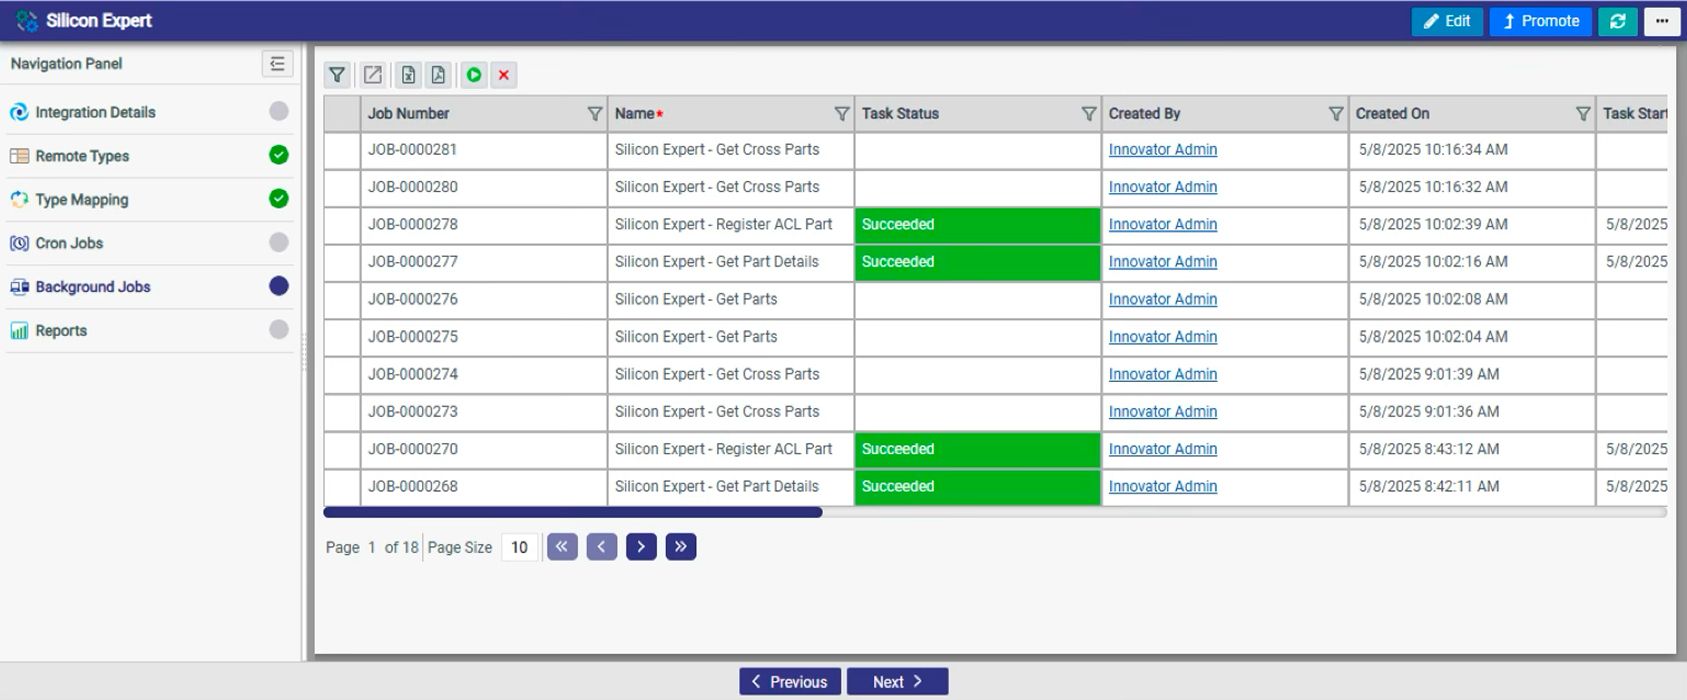The width and height of the screenshot is (1687, 700).
Task: Open the Reports section
Action: pos(150,331)
